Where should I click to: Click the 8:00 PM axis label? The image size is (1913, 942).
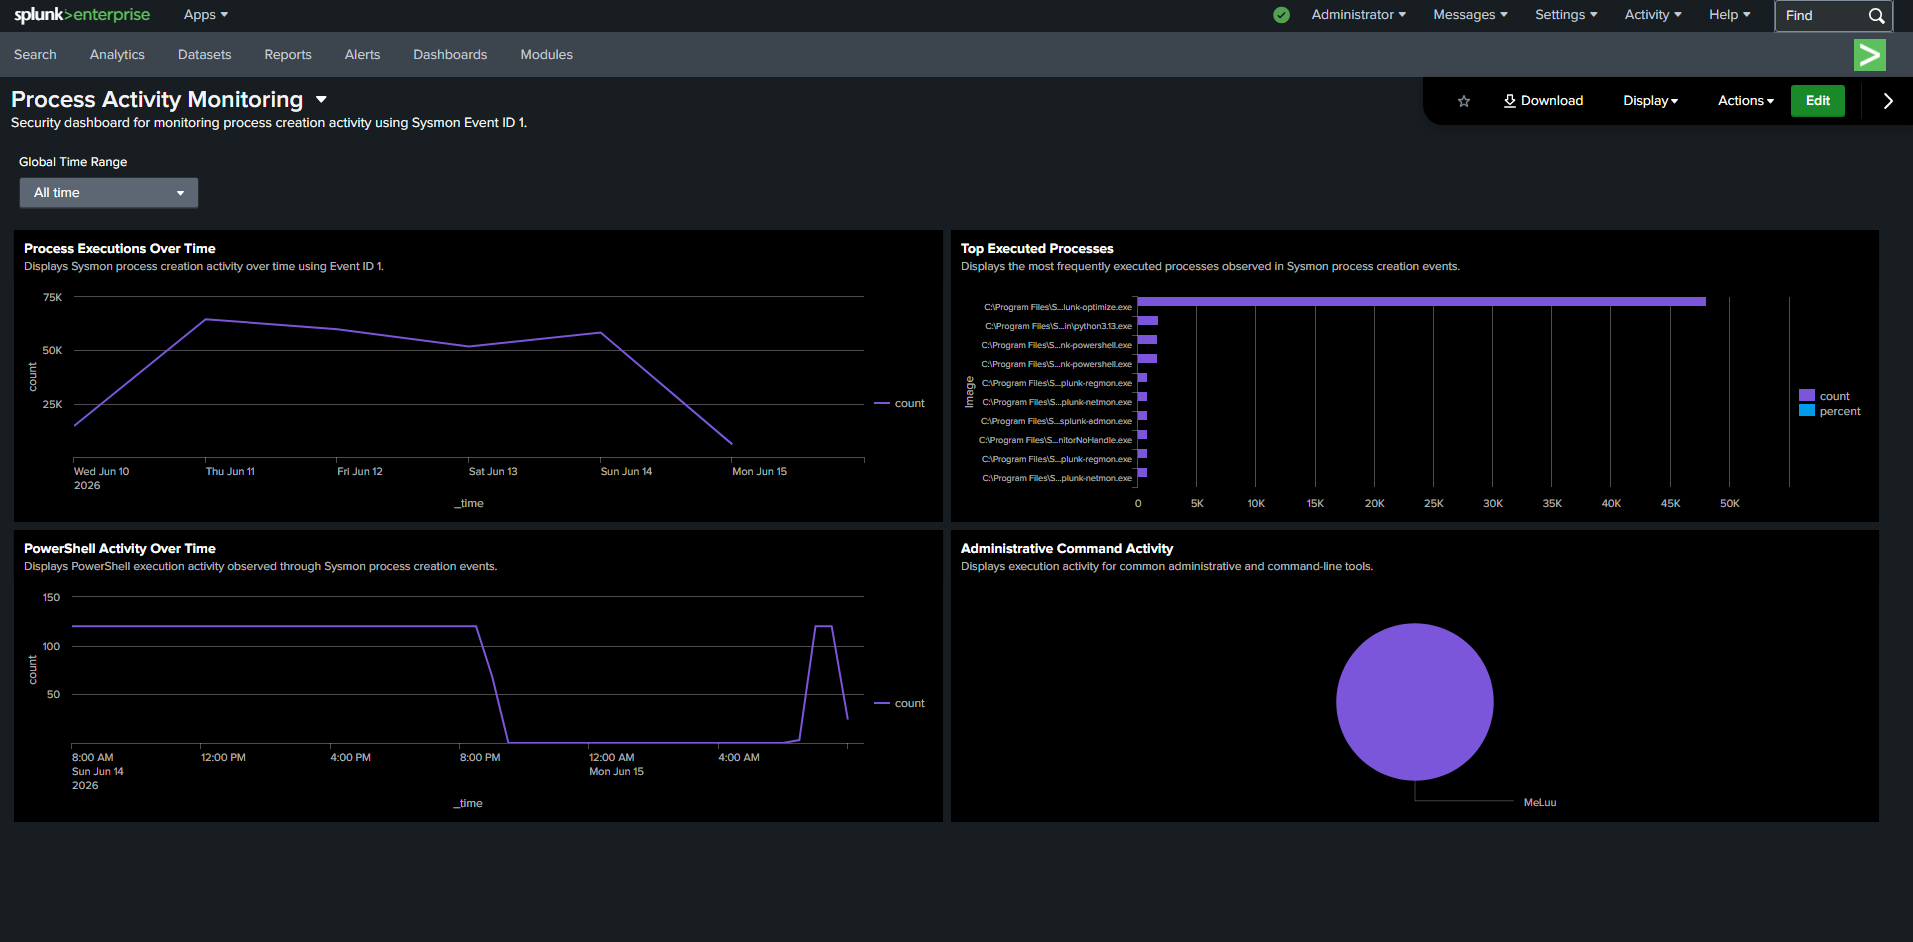pos(480,758)
